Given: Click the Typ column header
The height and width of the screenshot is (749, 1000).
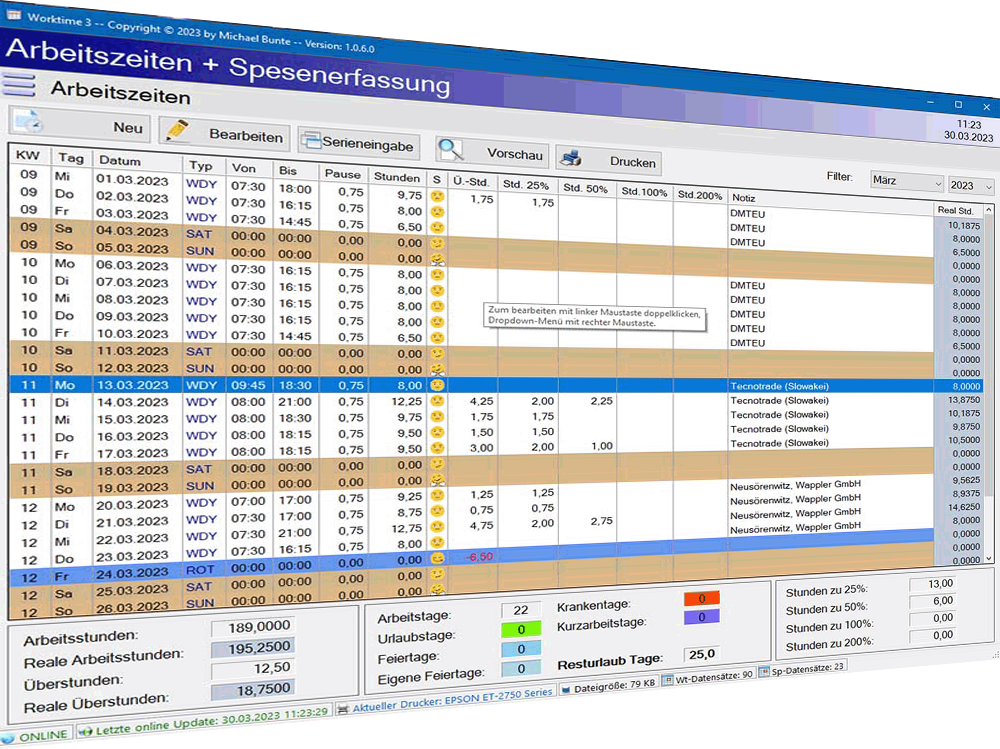Looking at the screenshot, I should 204,166.
